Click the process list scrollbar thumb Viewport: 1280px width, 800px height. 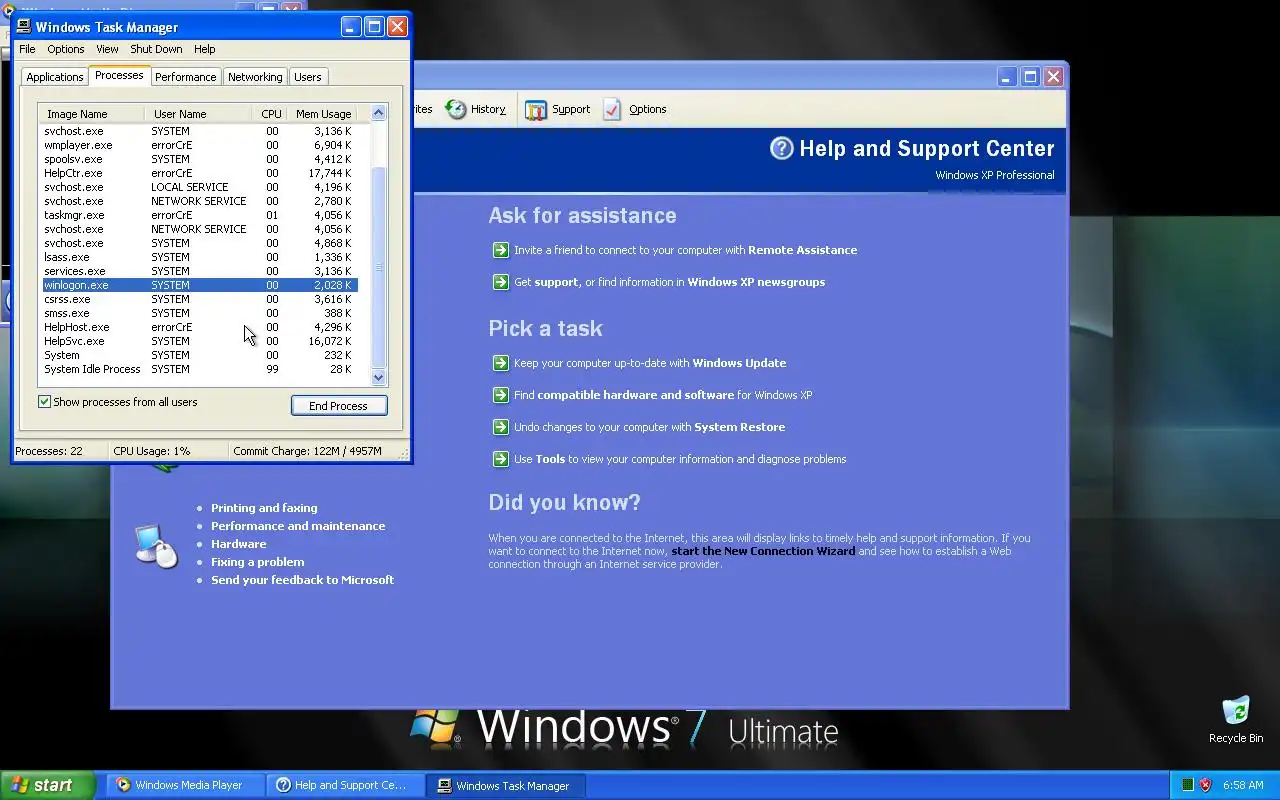click(378, 268)
